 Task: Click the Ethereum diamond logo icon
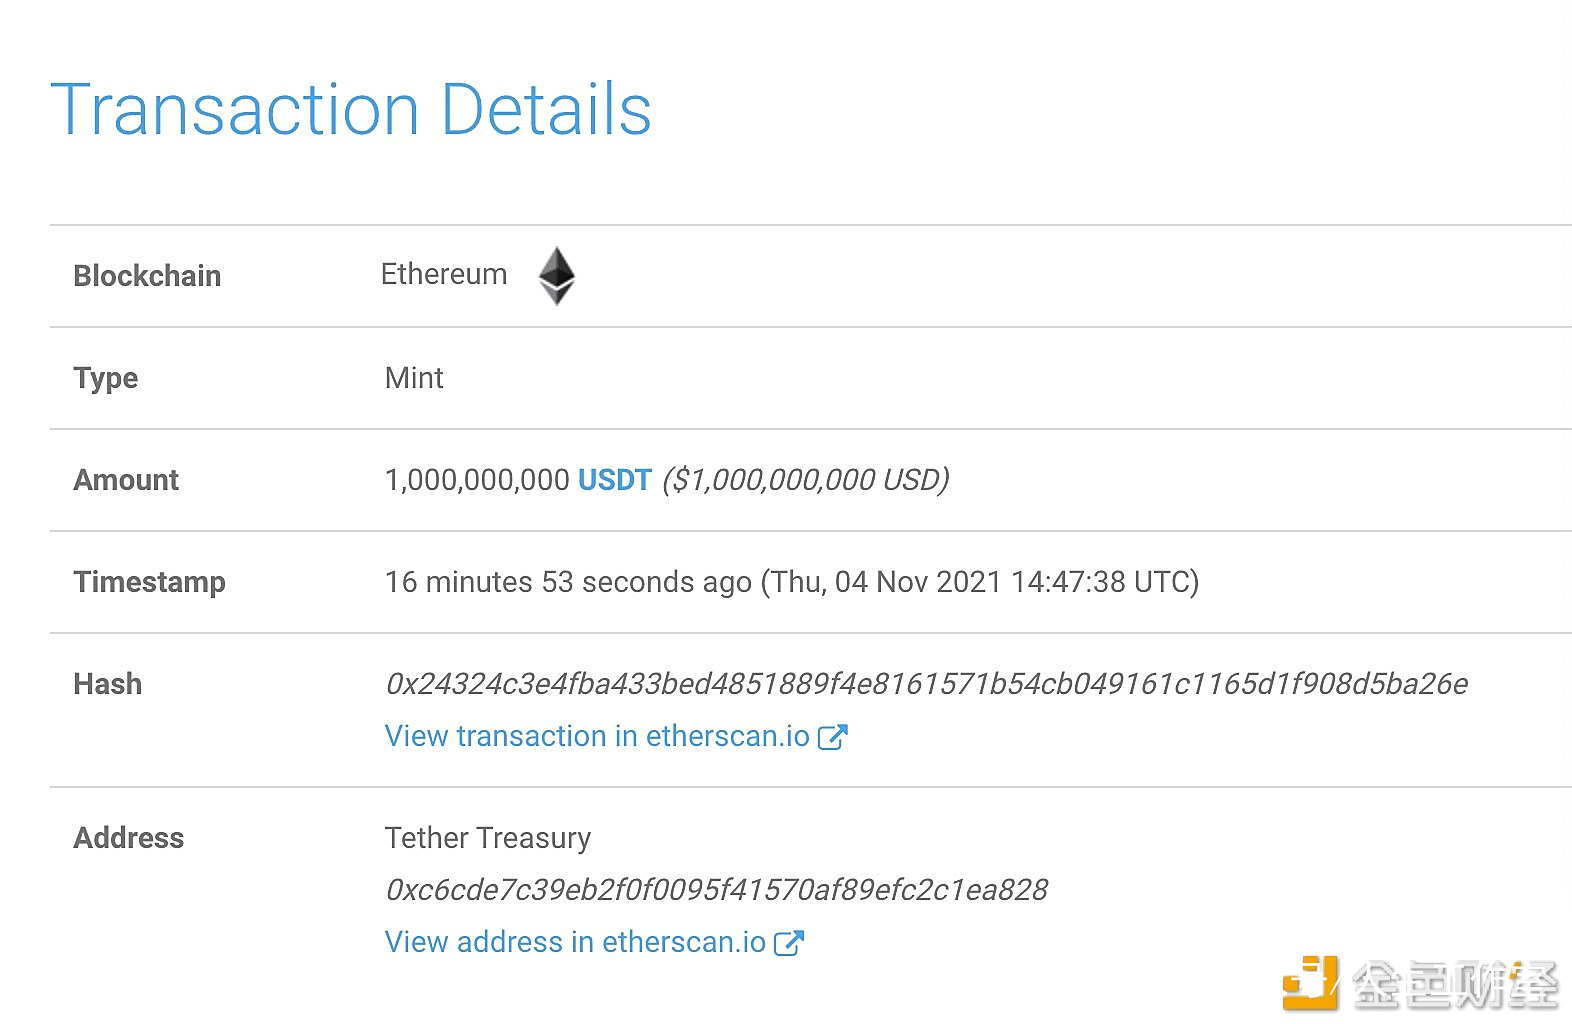pyautogui.click(x=557, y=275)
